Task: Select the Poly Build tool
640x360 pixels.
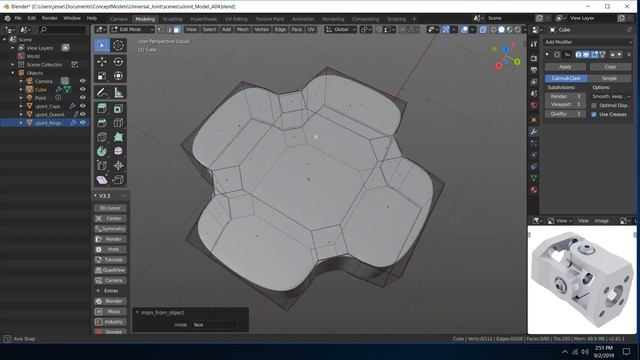Action: pos(118,137)
